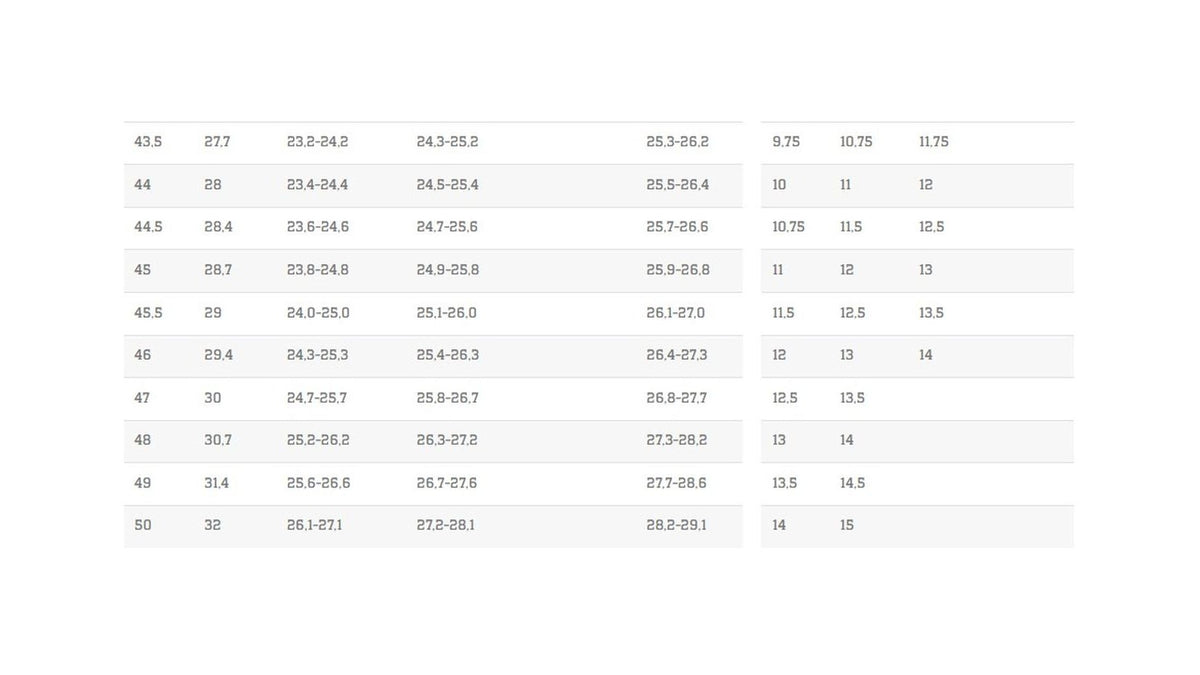Click the 23.2-24.2 range cell
The image size is (1200, 675).
[317, 142]
